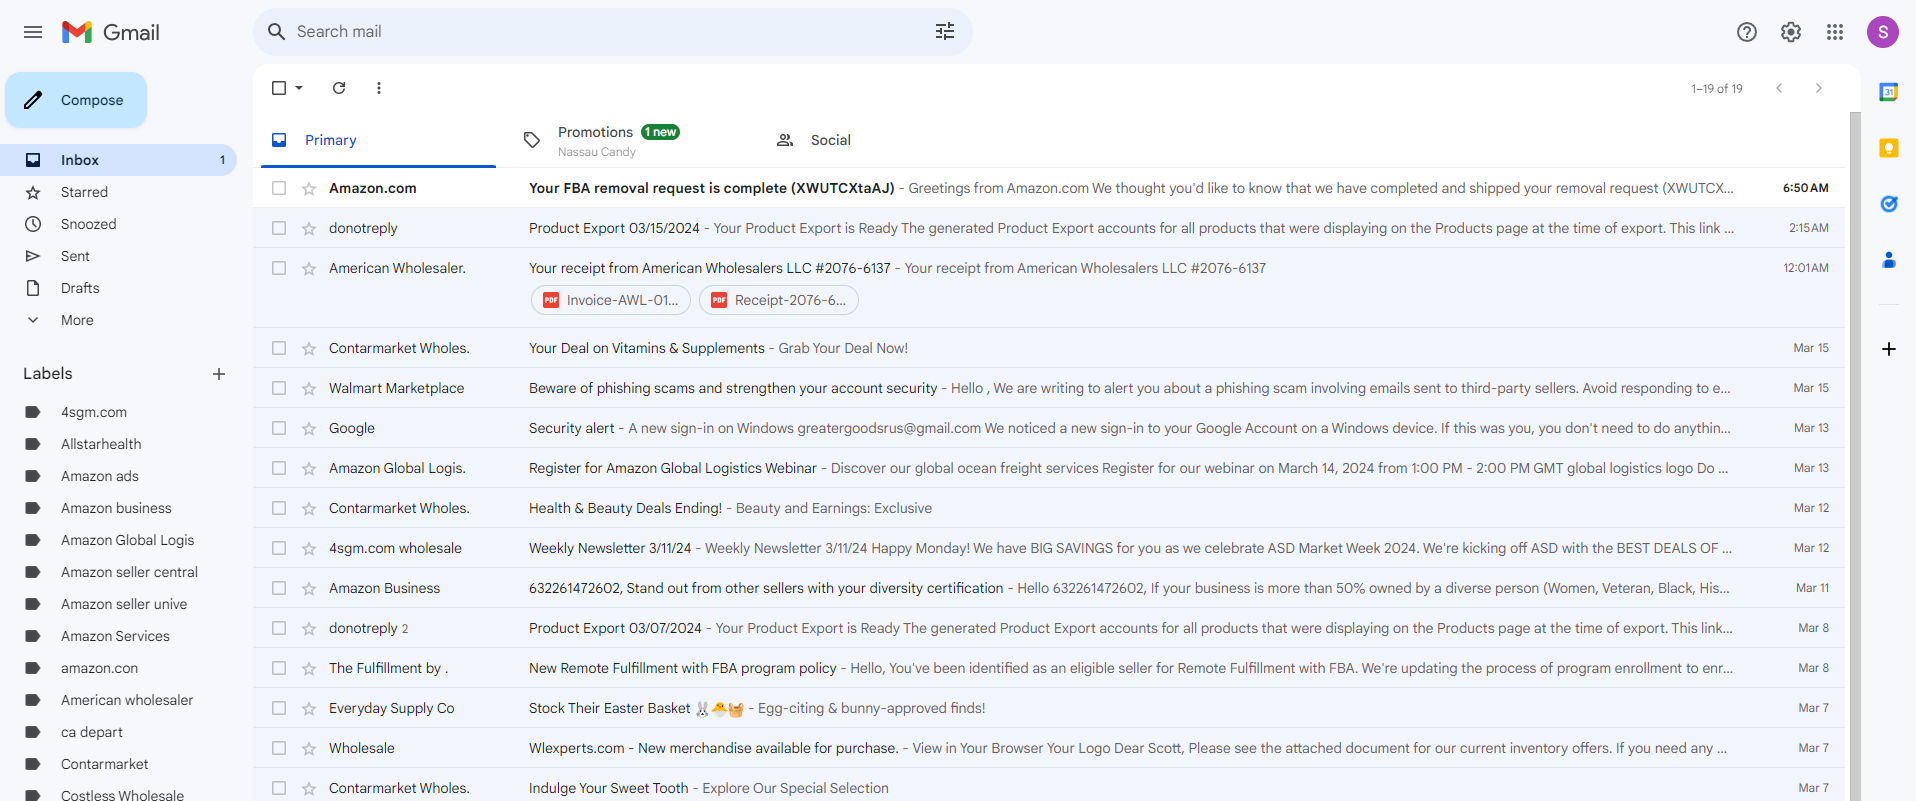Open the Starred folder
1916x801 pixels.
click(118, 192)
